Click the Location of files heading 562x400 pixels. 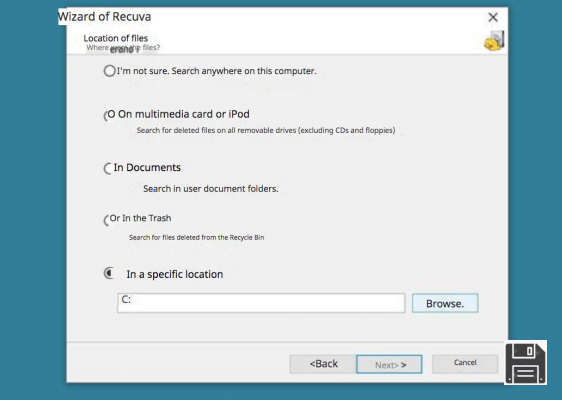(115, 38)
